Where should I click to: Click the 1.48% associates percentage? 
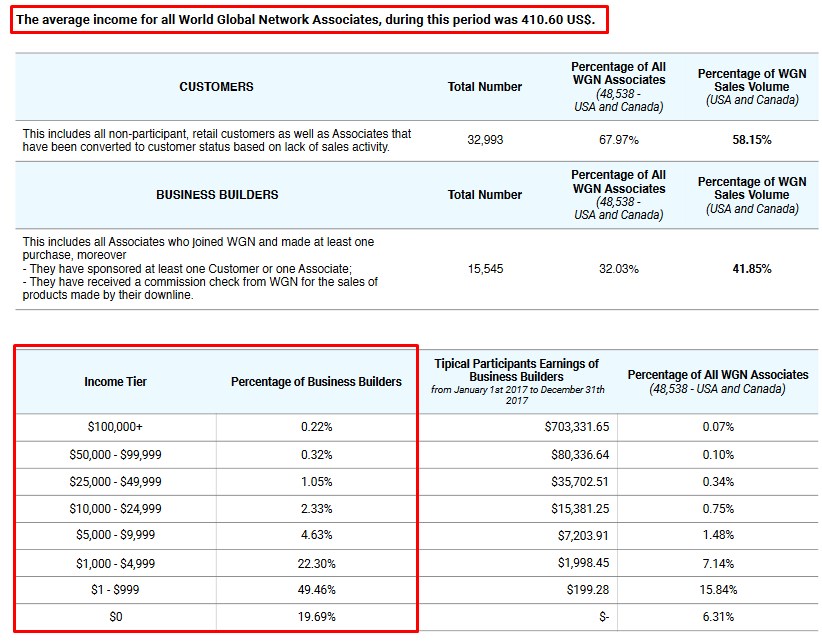point(718,535)
